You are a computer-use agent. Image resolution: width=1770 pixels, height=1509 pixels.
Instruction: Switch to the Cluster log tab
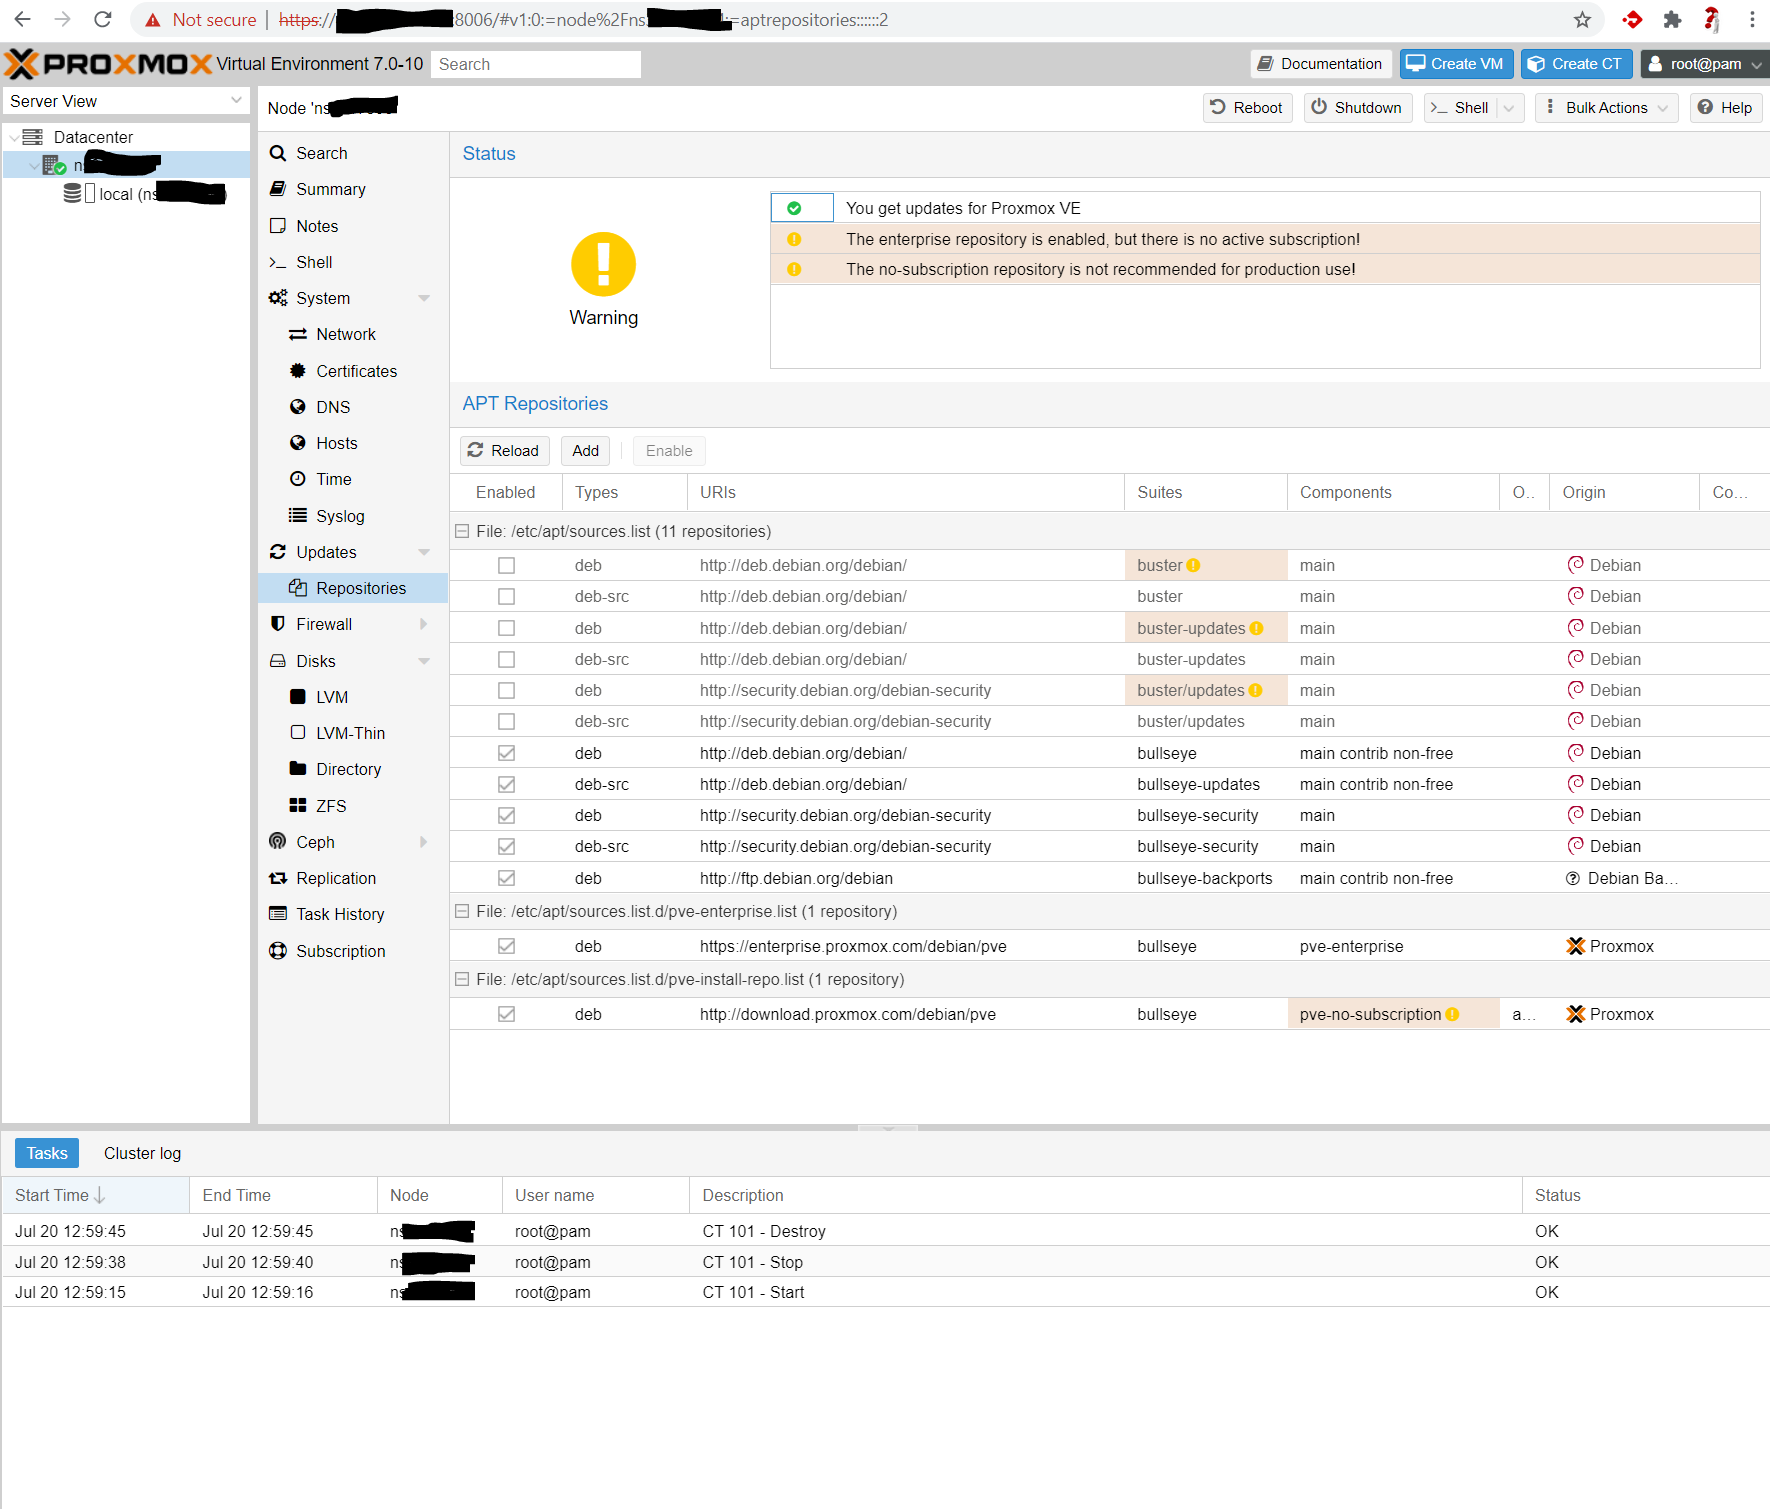pos(142,1153)
